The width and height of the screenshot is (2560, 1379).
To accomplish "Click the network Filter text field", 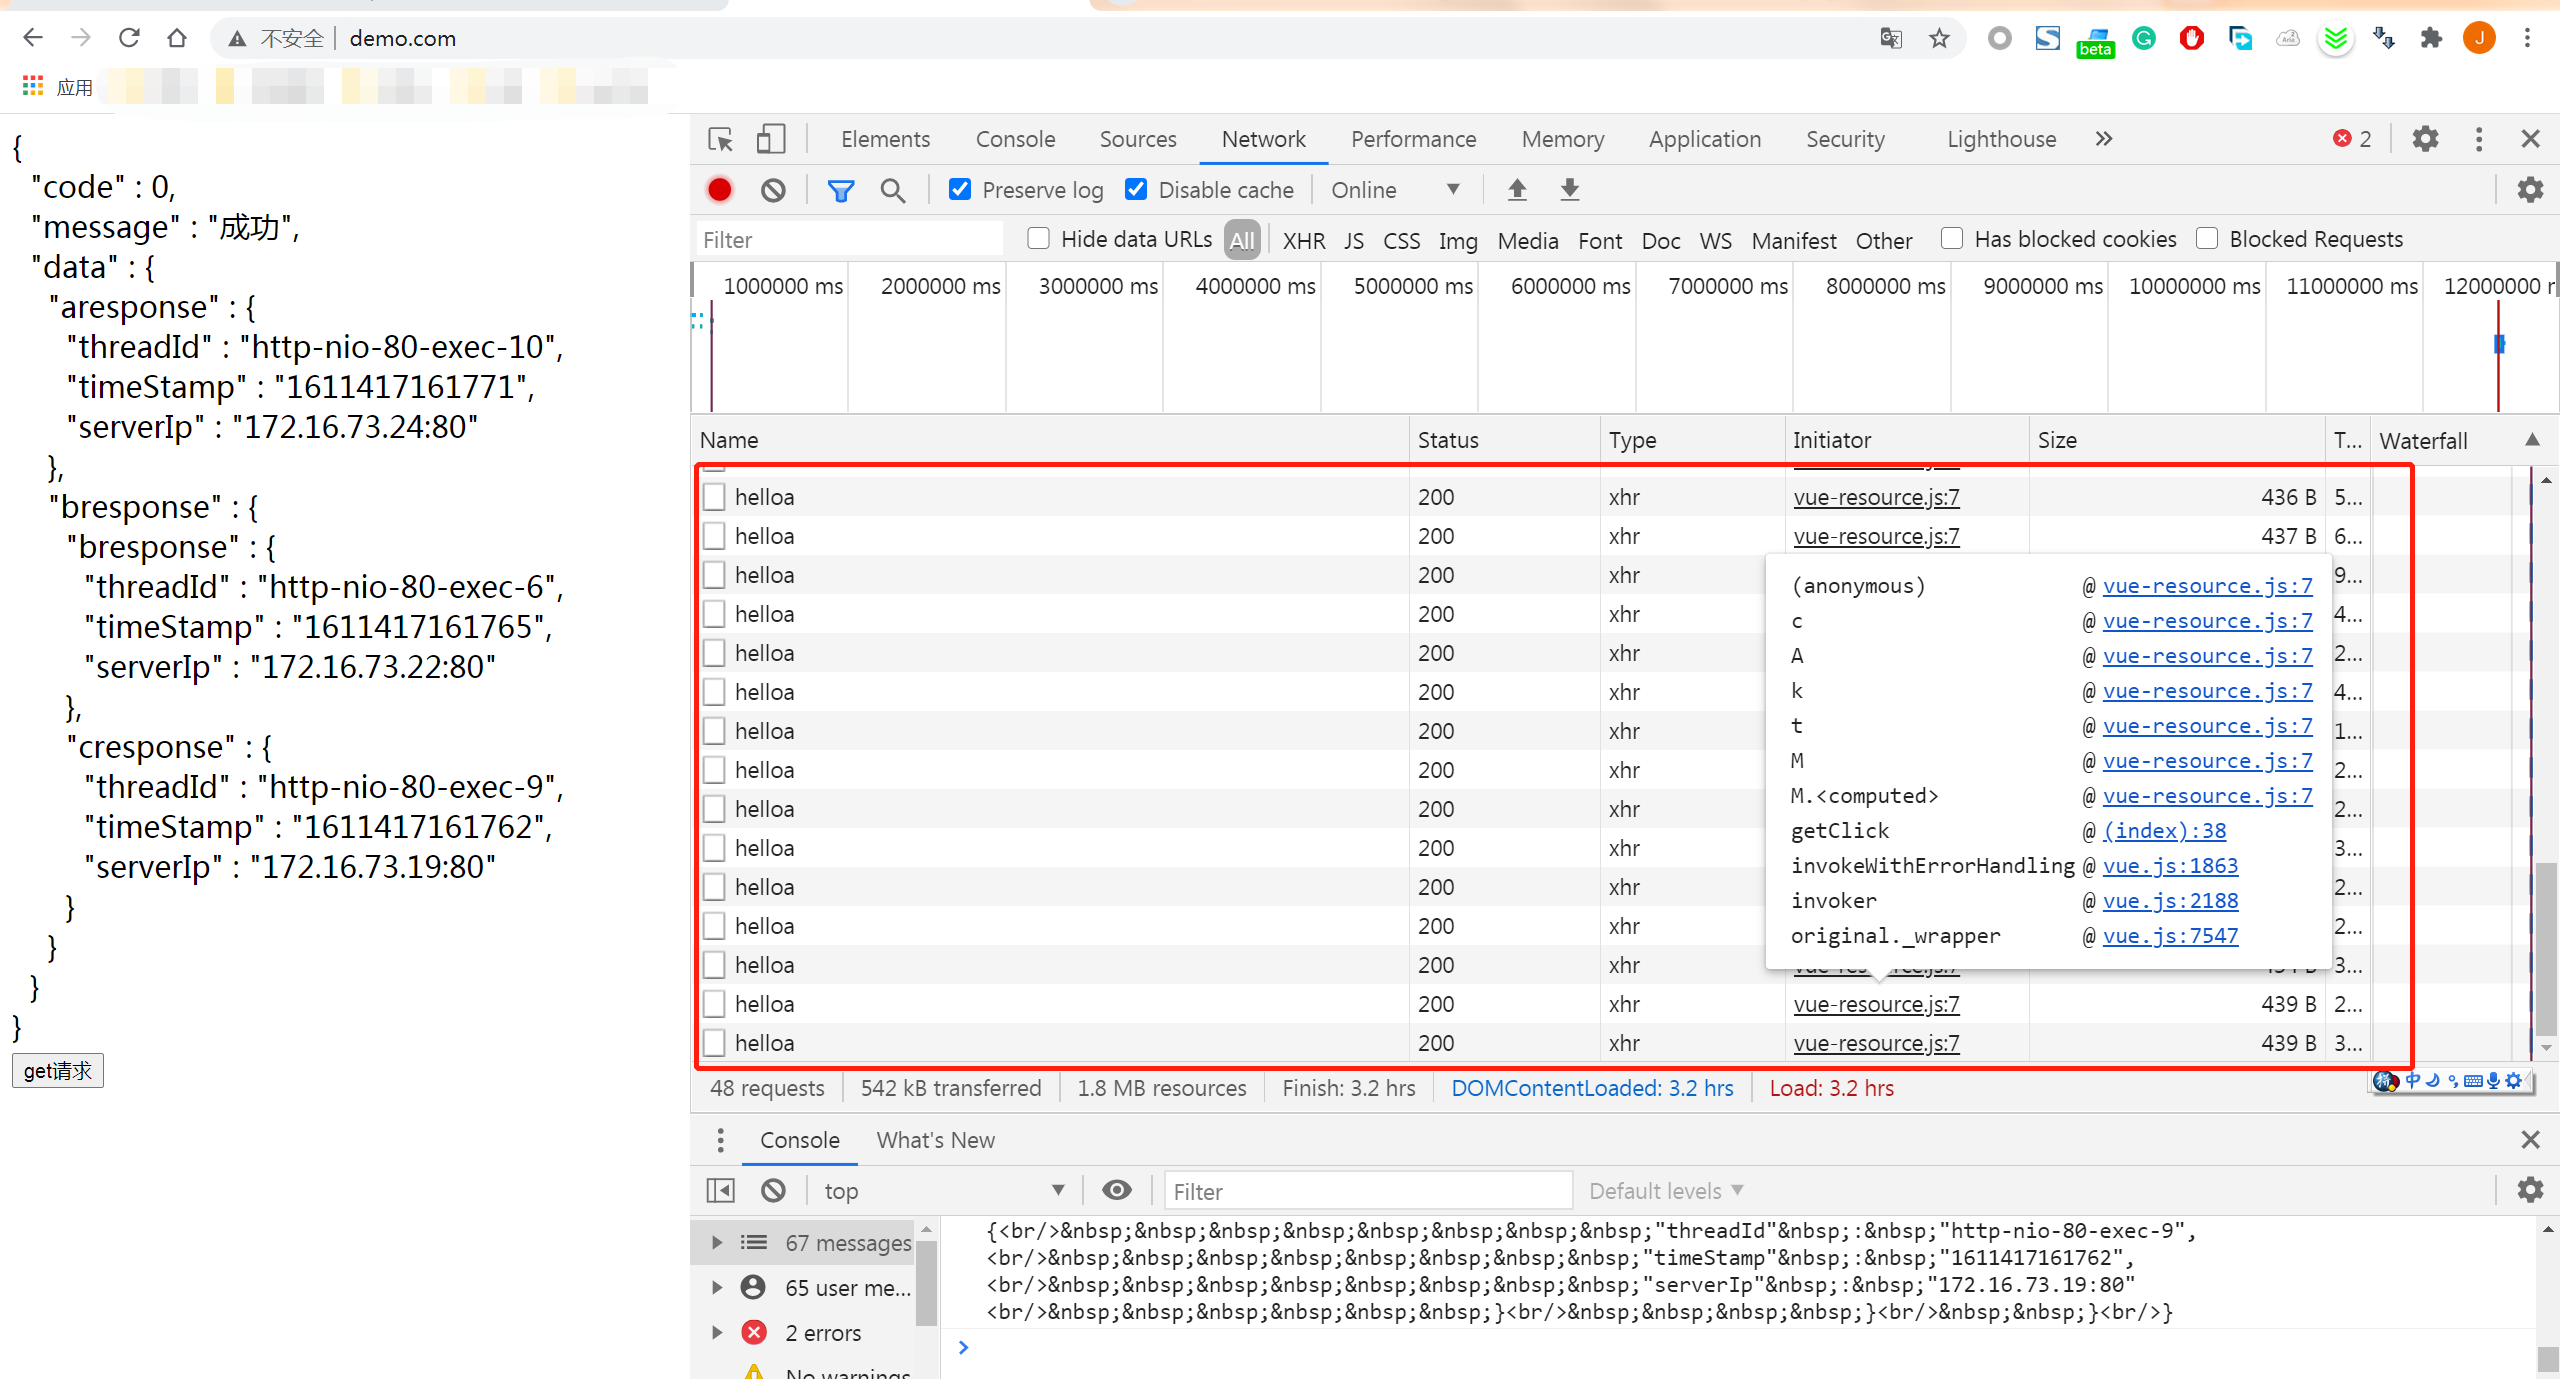I will pyautogui.click(x=850, y=240).
